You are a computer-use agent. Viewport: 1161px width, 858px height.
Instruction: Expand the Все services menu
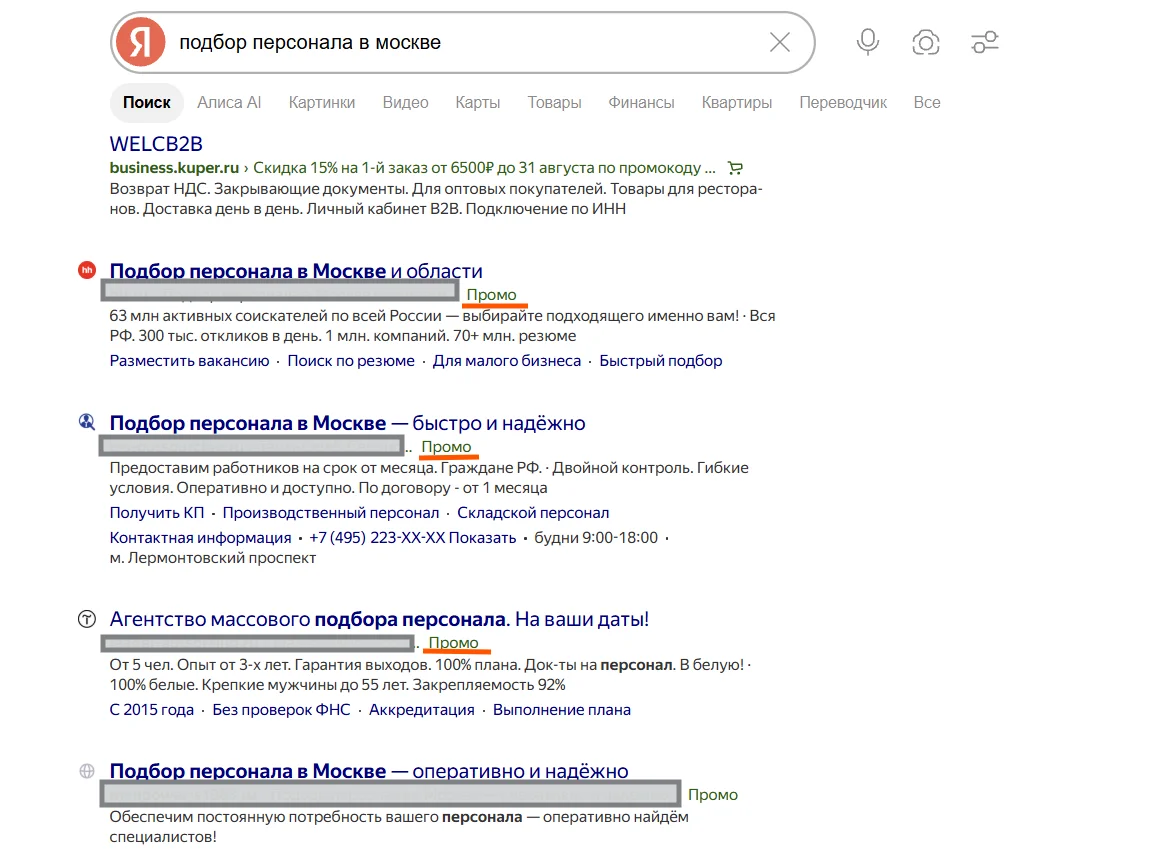927,102
